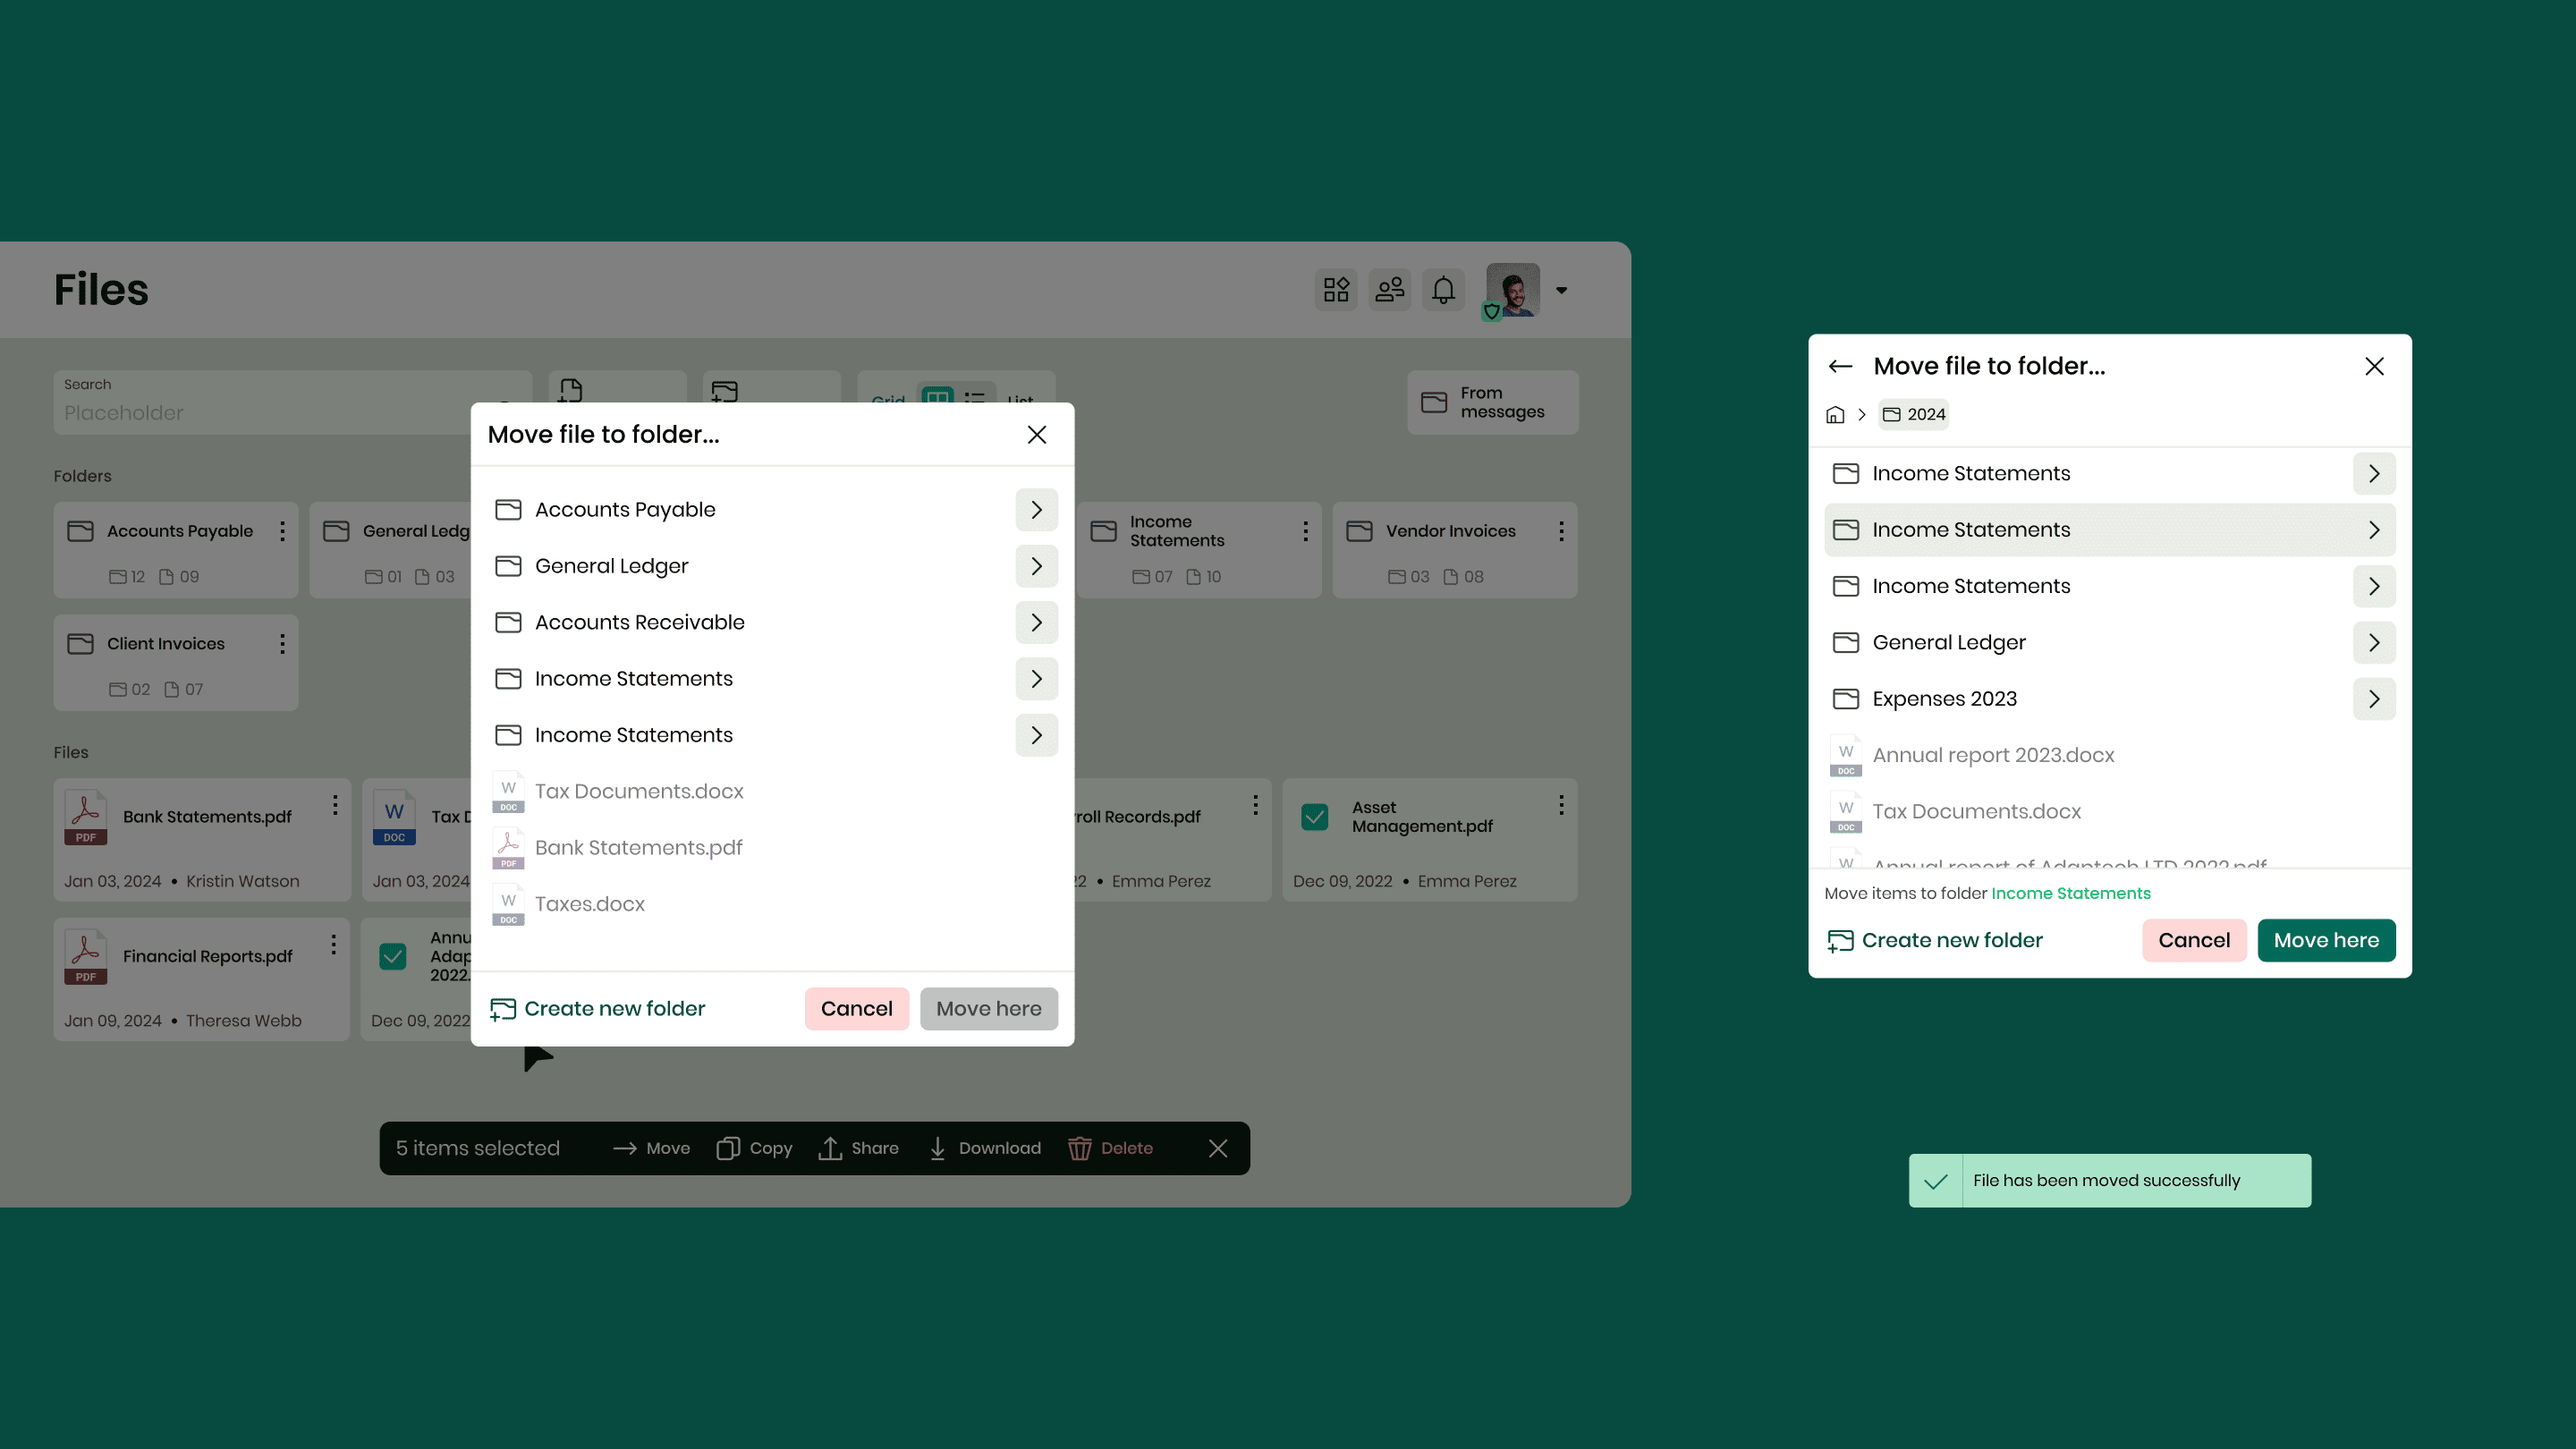Open the team members icon in header
Image resolution: width=2576 pixels, height=1449 pixels.
tap(1389, 290)
